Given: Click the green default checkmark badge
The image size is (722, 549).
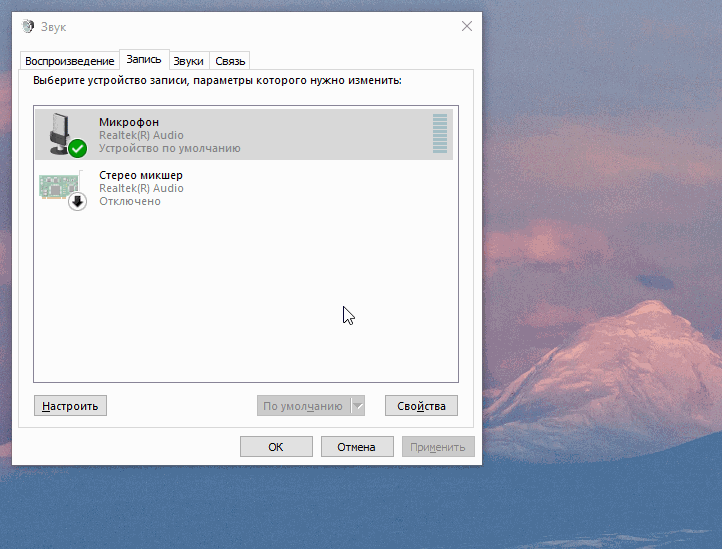Looking at the screenshot, I should point(78,148).
